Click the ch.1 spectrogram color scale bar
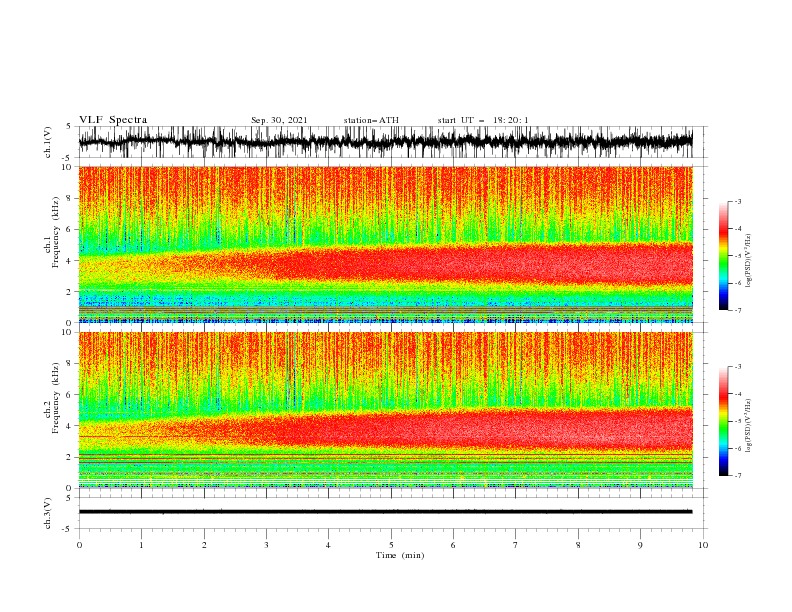This screenshot has height=612, width=792. [723, 255]
